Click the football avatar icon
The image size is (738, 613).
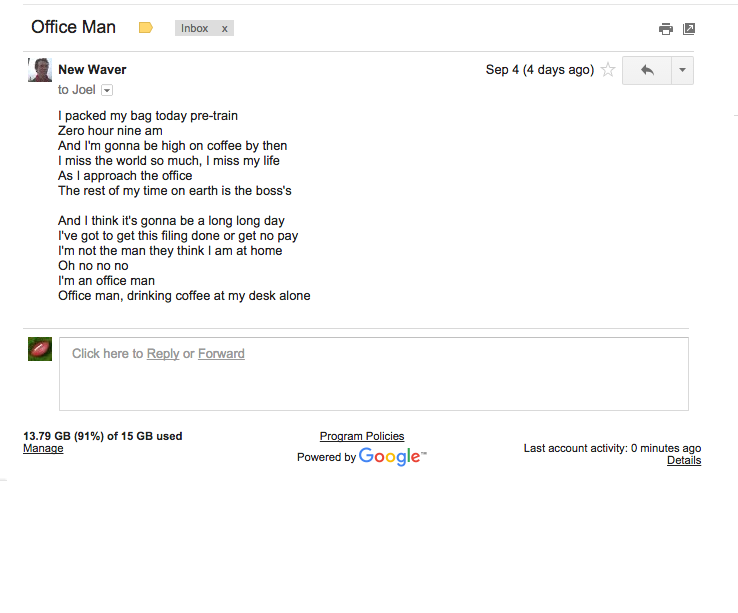tap(40, 349)
